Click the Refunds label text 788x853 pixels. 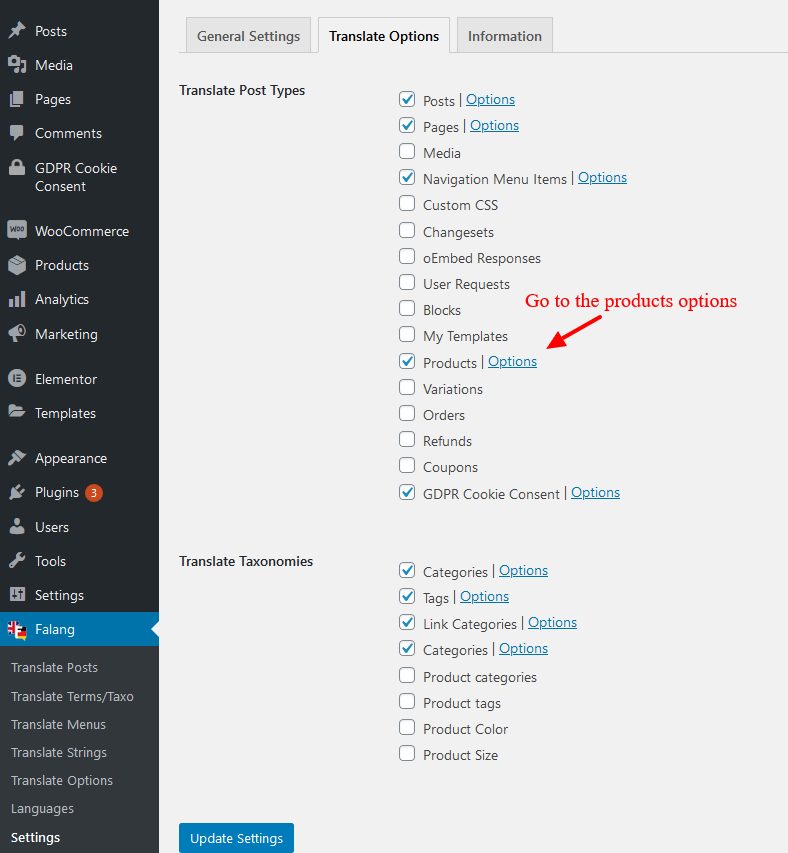coord(448,441)
